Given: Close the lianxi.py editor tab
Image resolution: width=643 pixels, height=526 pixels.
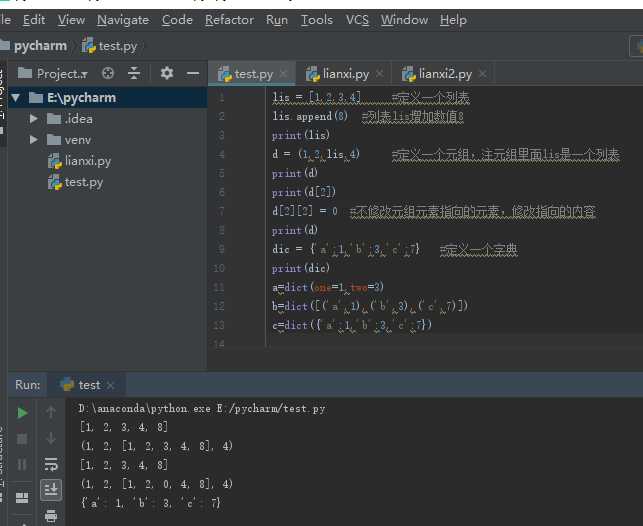Looking at the screenshot, I should [x=380, y=74].
